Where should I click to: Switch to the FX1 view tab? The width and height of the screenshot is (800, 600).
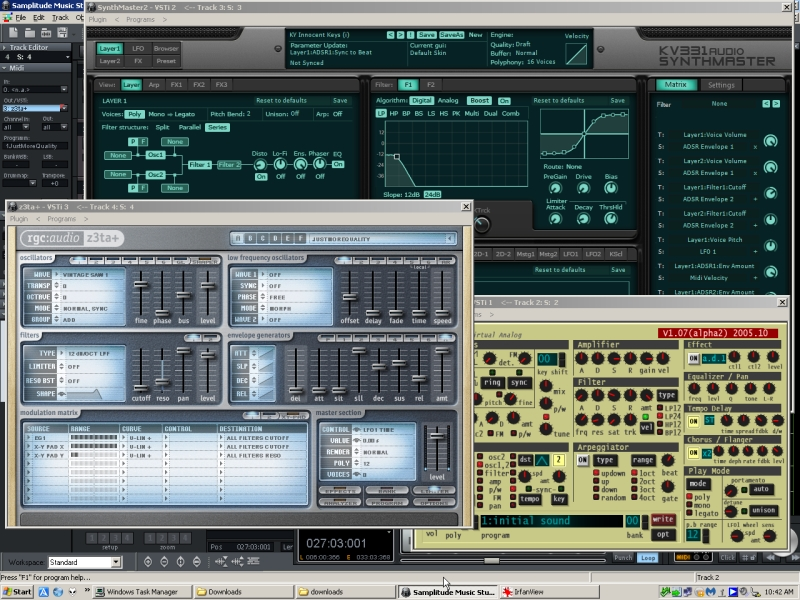[x=176, y=85]
